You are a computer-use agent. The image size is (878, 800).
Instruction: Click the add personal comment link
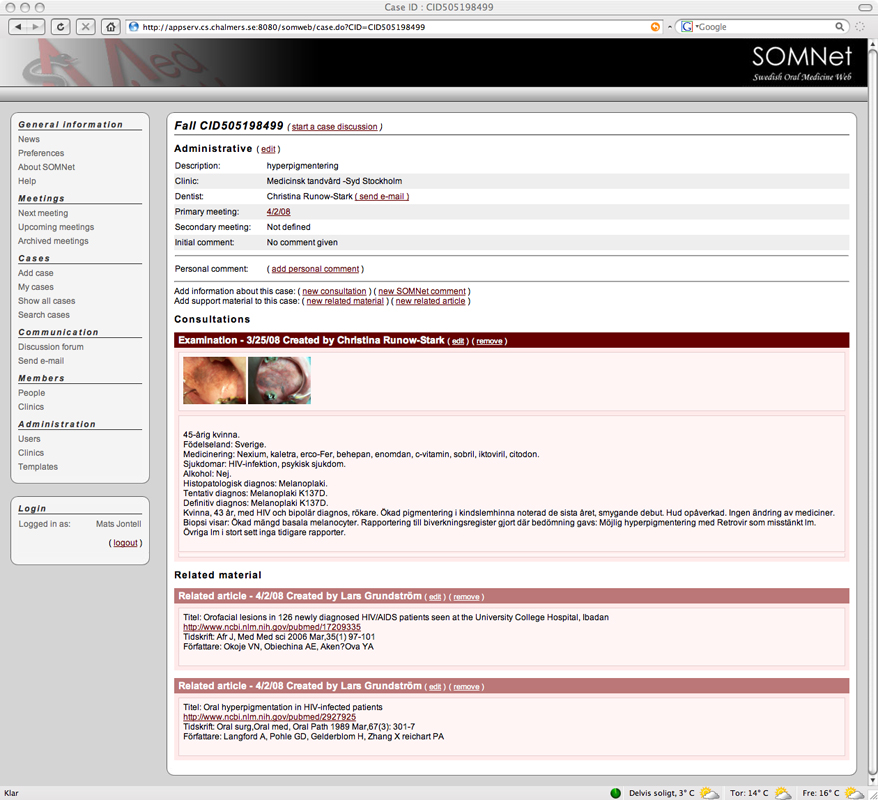click(x=314, y=269)
